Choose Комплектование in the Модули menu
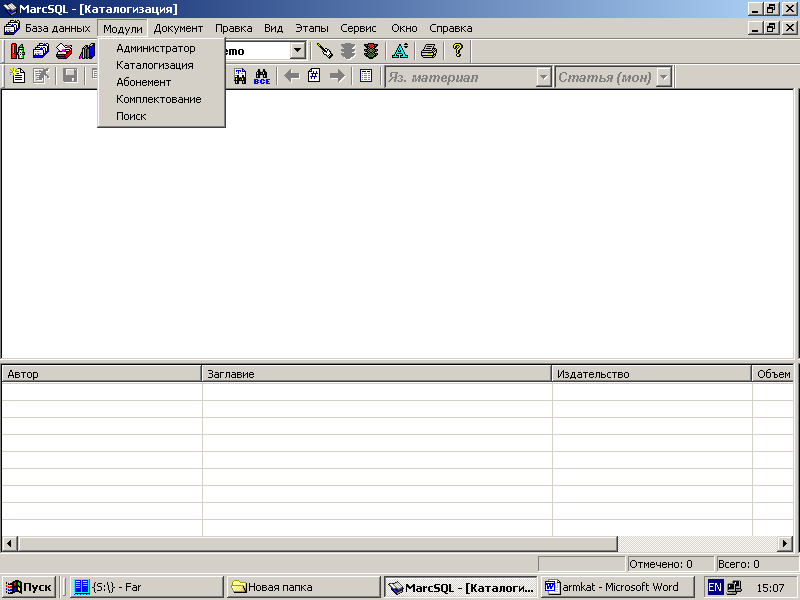The height and width of the screenshot is (600, 800). click(161, 99)
